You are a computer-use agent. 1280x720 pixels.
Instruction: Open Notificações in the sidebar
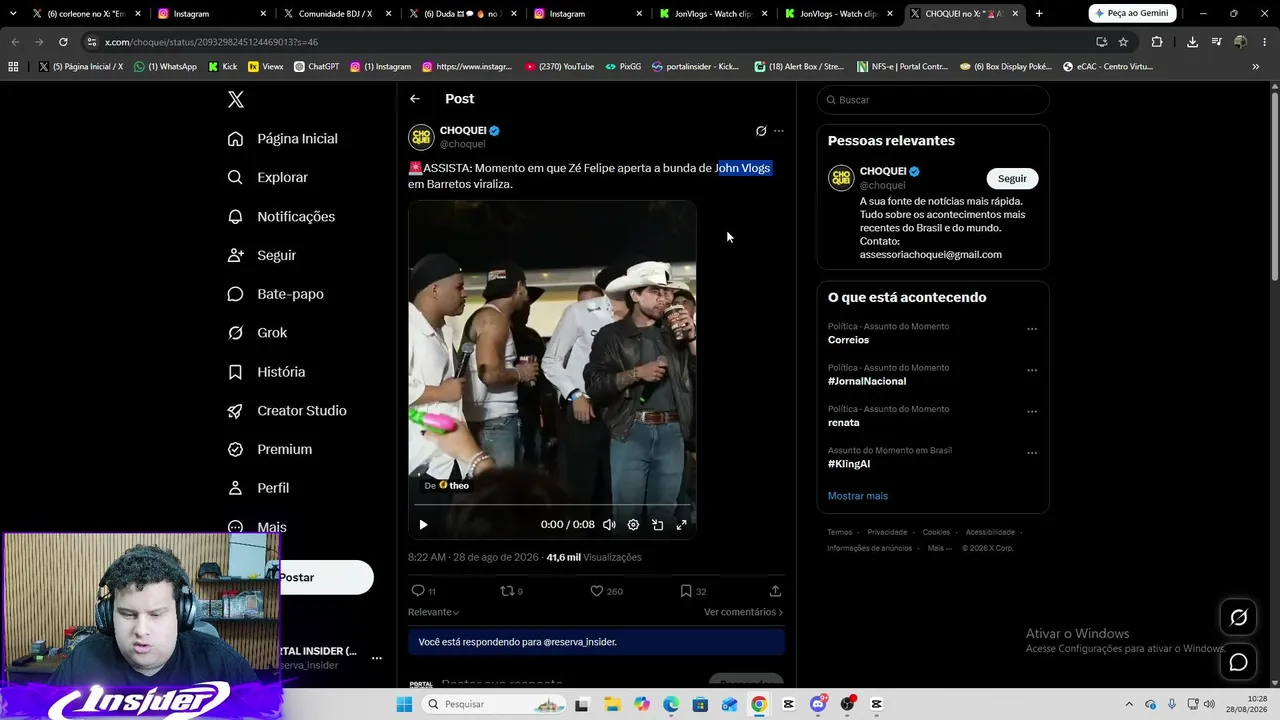(281, 216)
